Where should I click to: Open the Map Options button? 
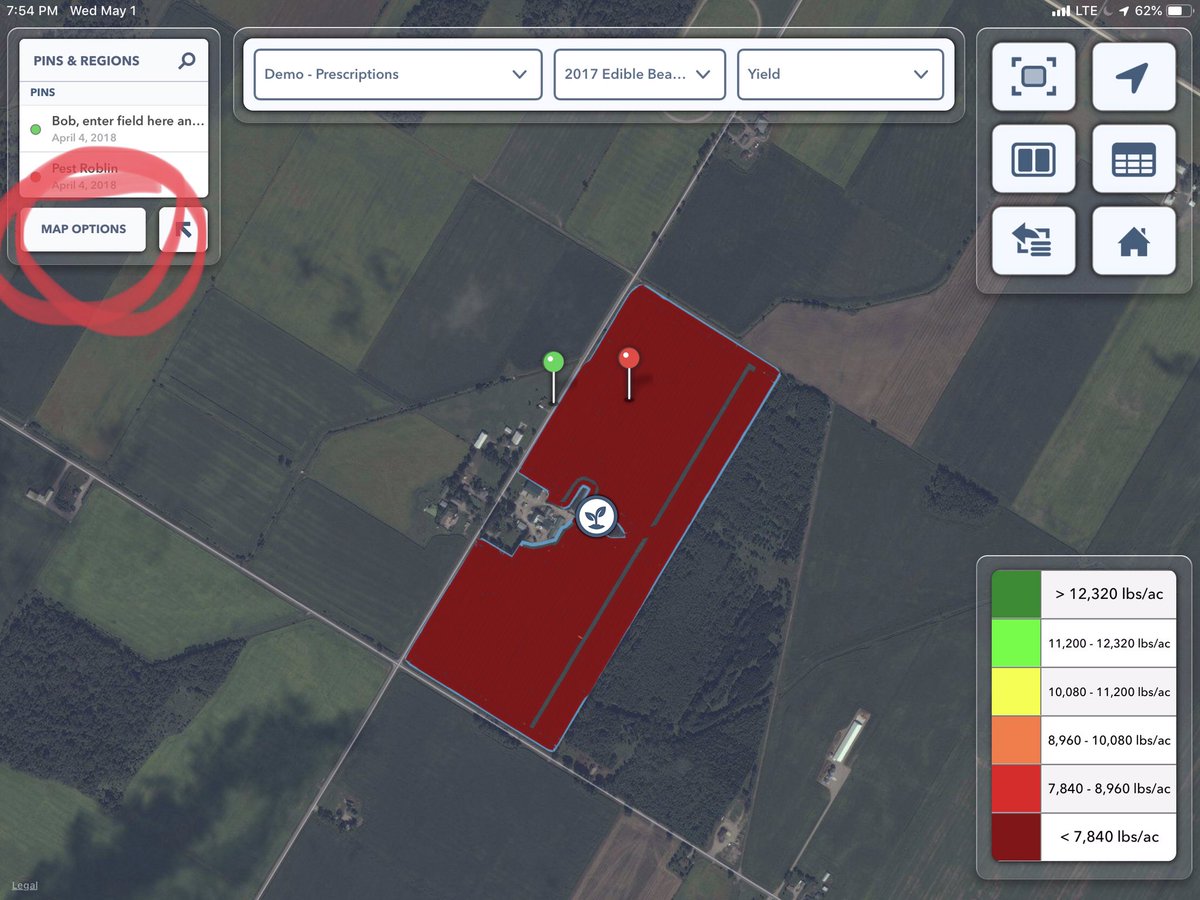[84, 229]
